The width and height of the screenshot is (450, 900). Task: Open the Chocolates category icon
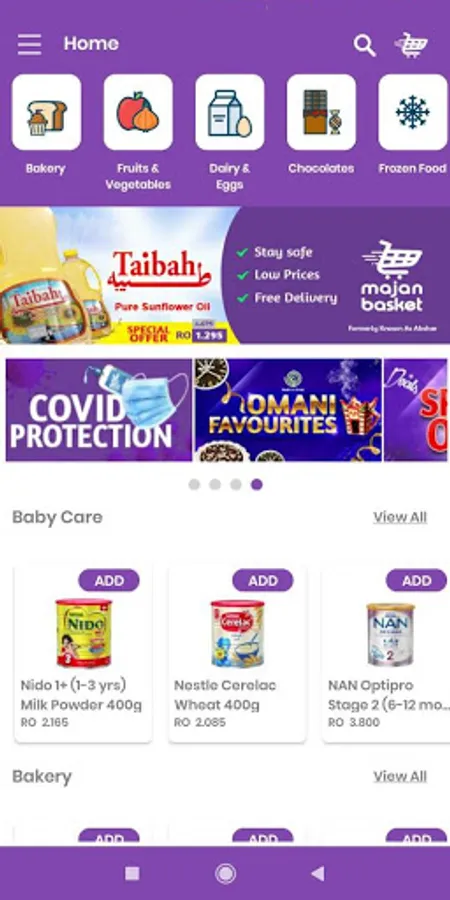pos(321,112)
